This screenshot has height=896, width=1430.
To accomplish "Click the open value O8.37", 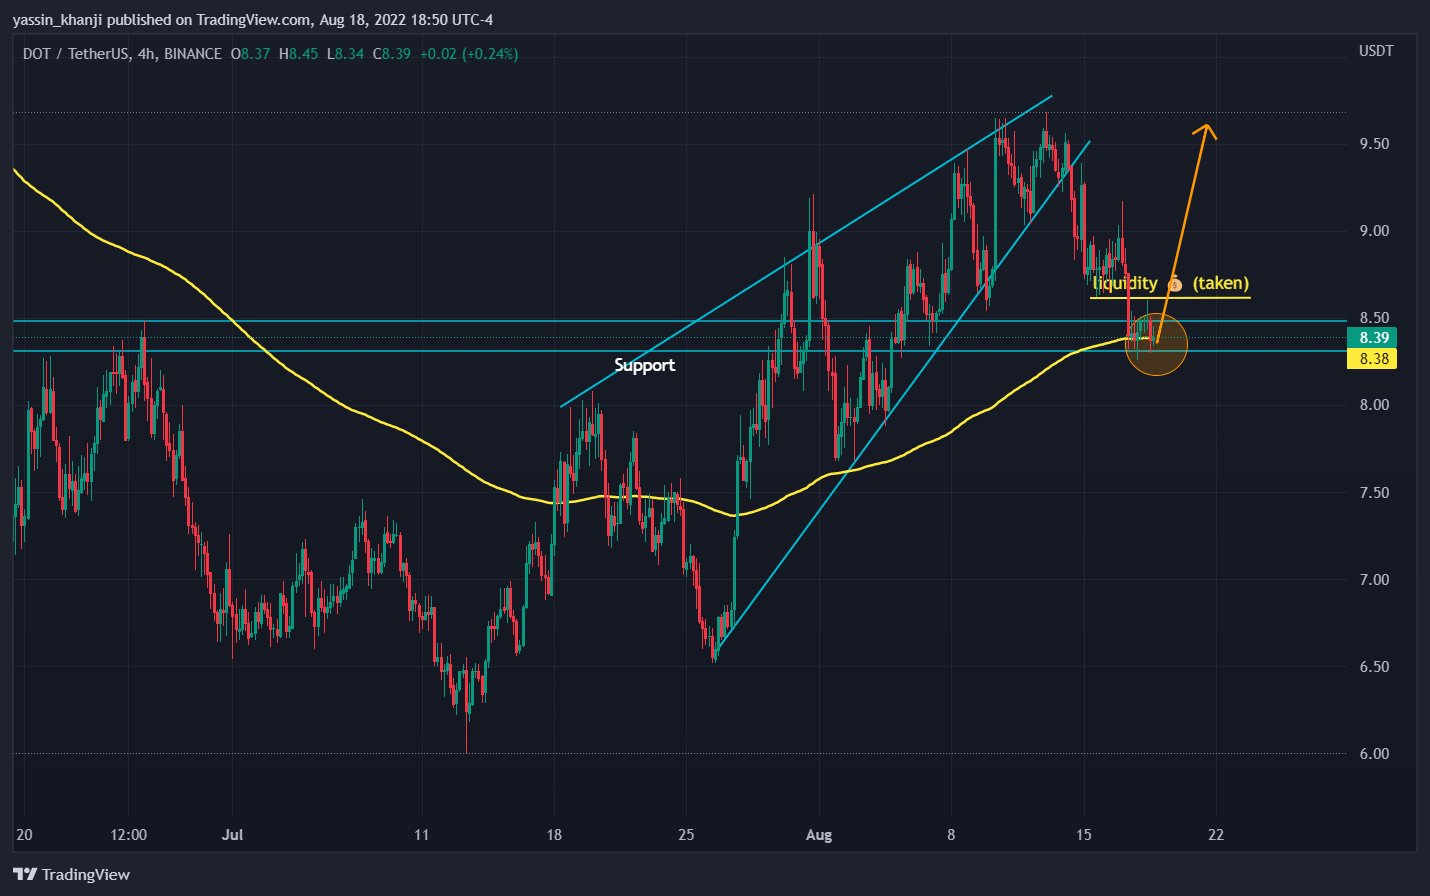I will click(x=251, y=54).
